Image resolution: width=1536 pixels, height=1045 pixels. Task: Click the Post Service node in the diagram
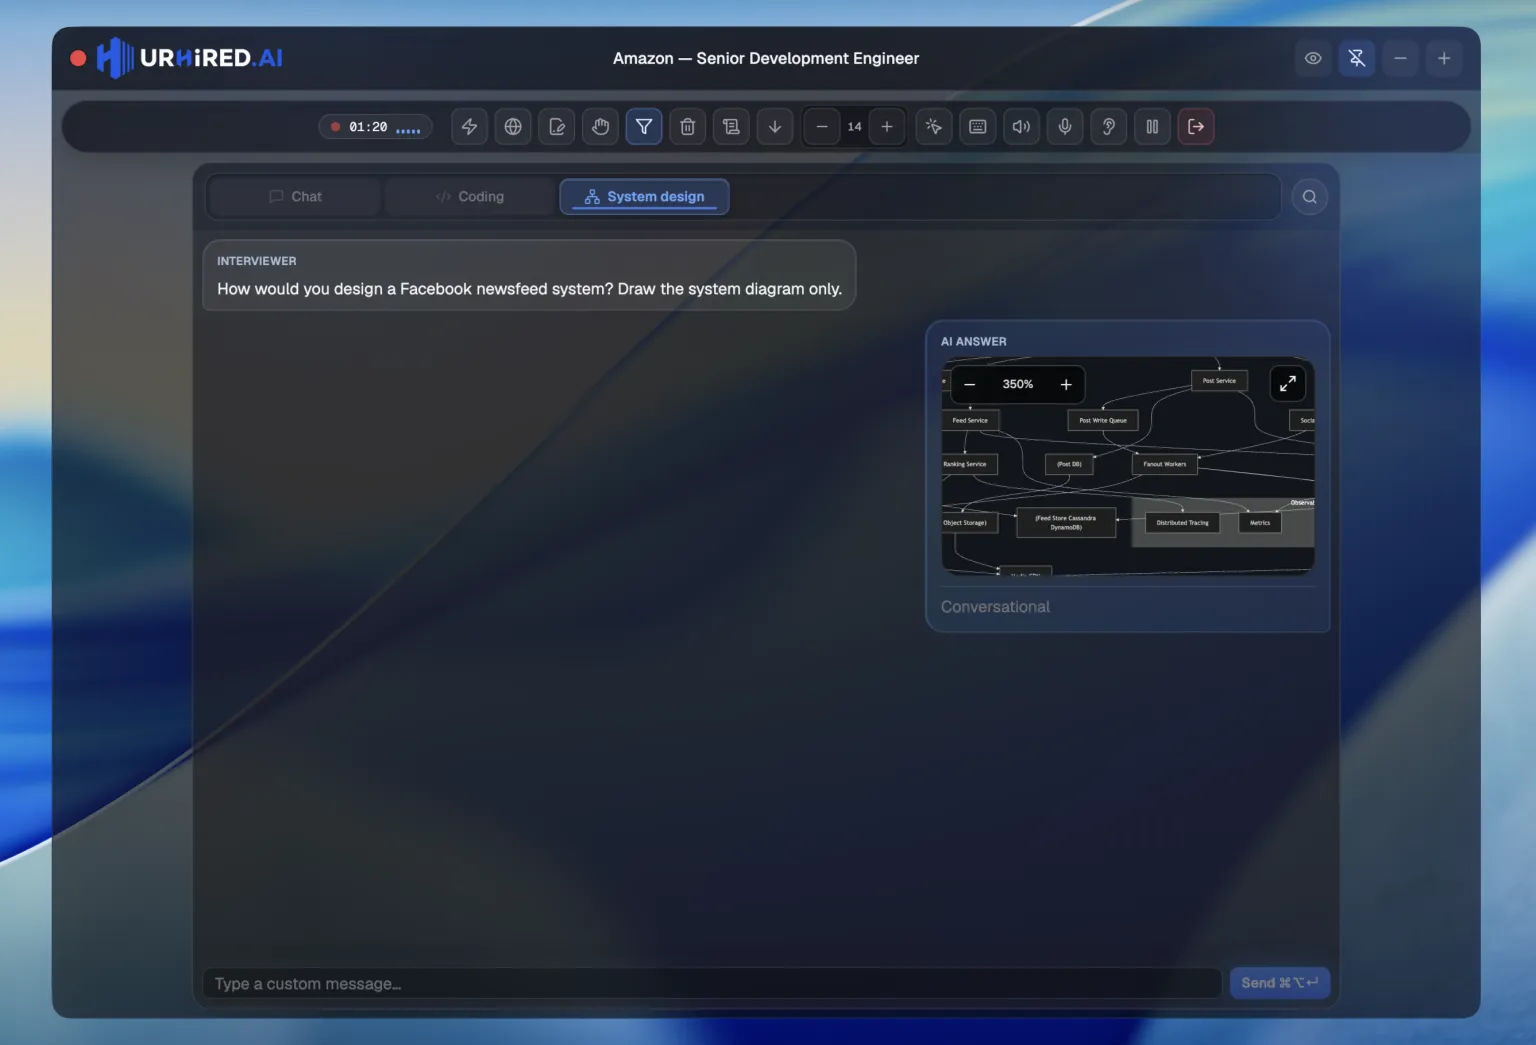(x=1219, y=381)
